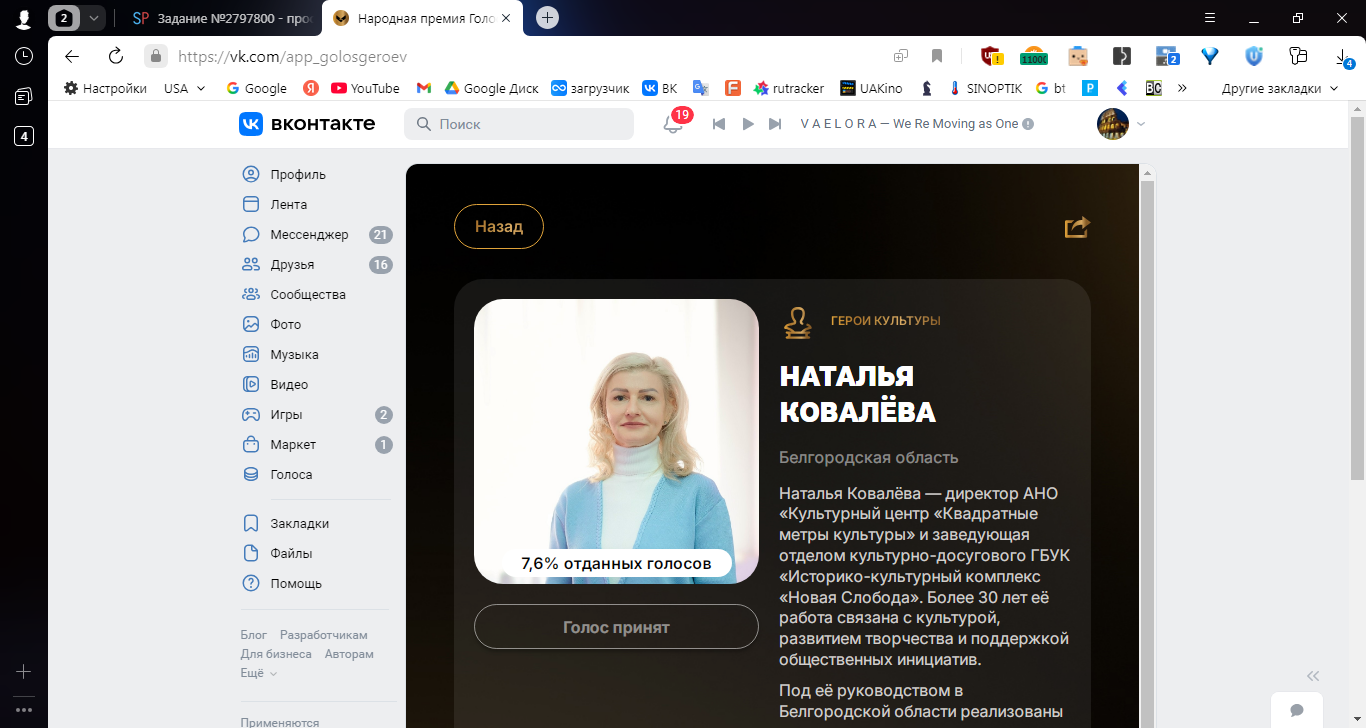Open Музыка in the VK sidebar
The height and width of the screenshot is (728, 1366).
coord(294,355)
